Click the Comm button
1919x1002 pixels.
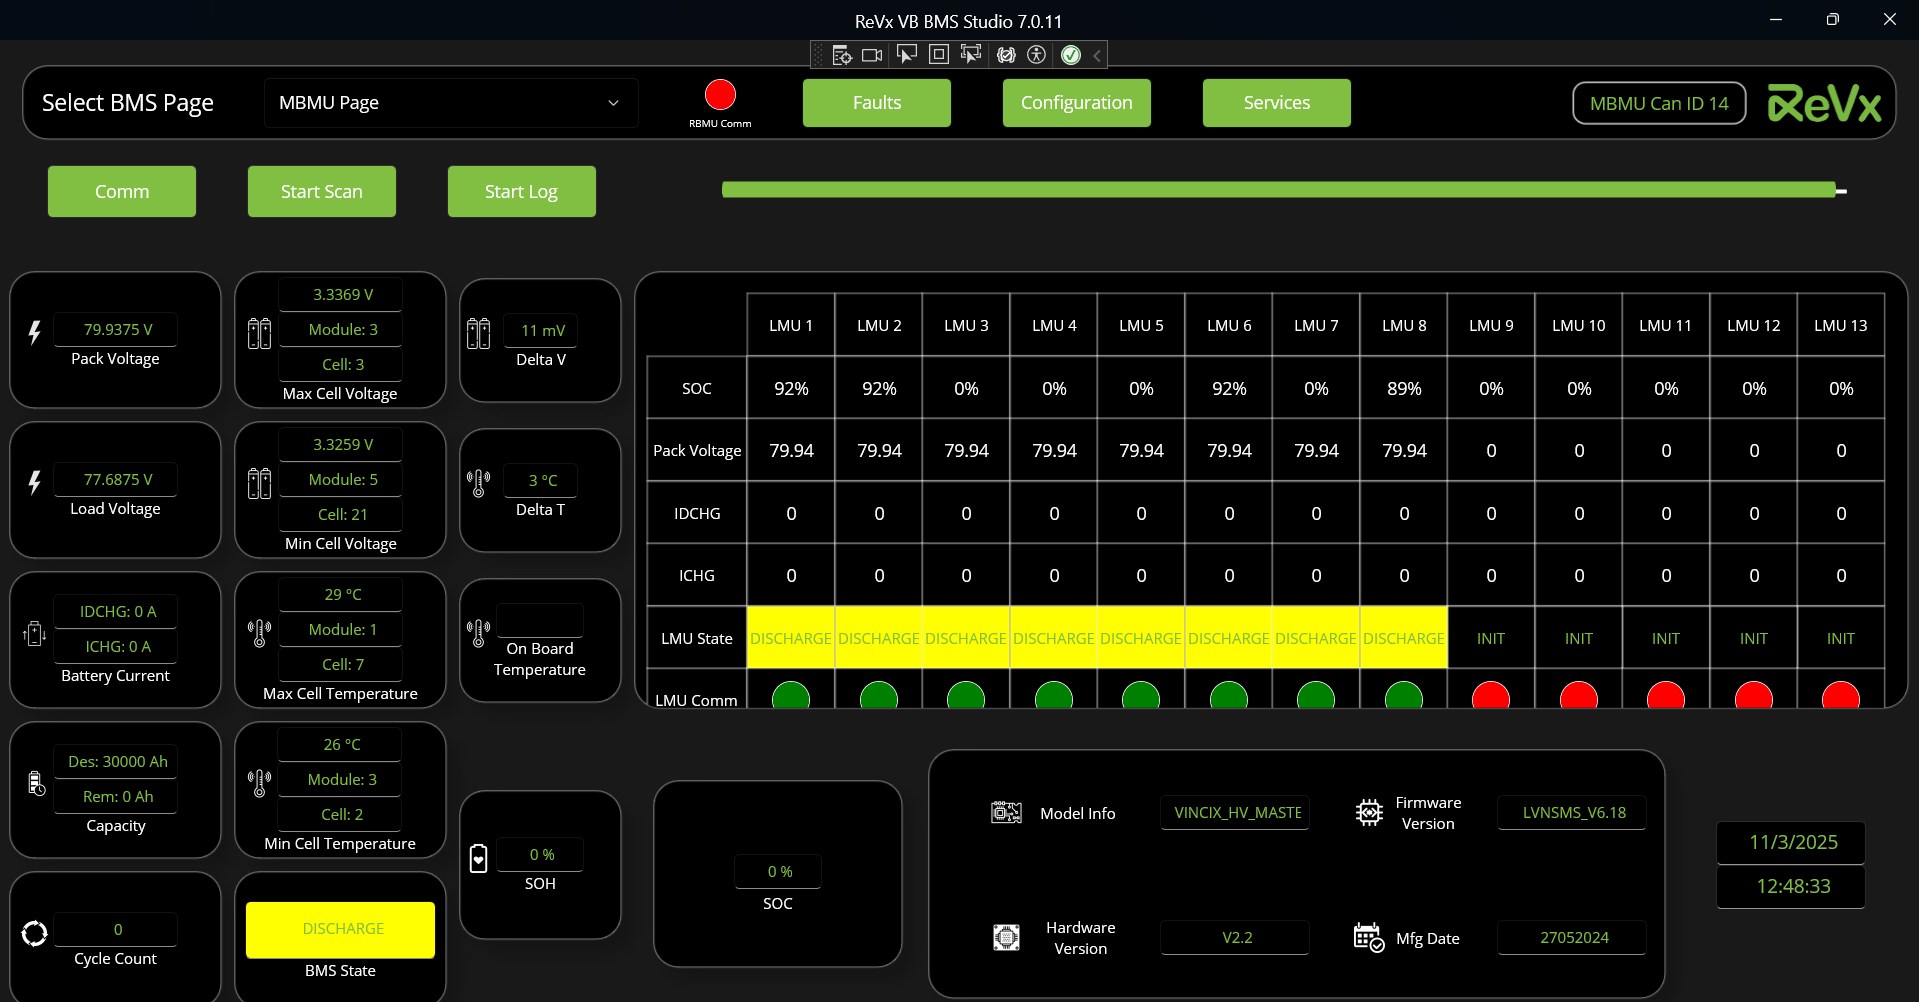[x=122, y=191]
